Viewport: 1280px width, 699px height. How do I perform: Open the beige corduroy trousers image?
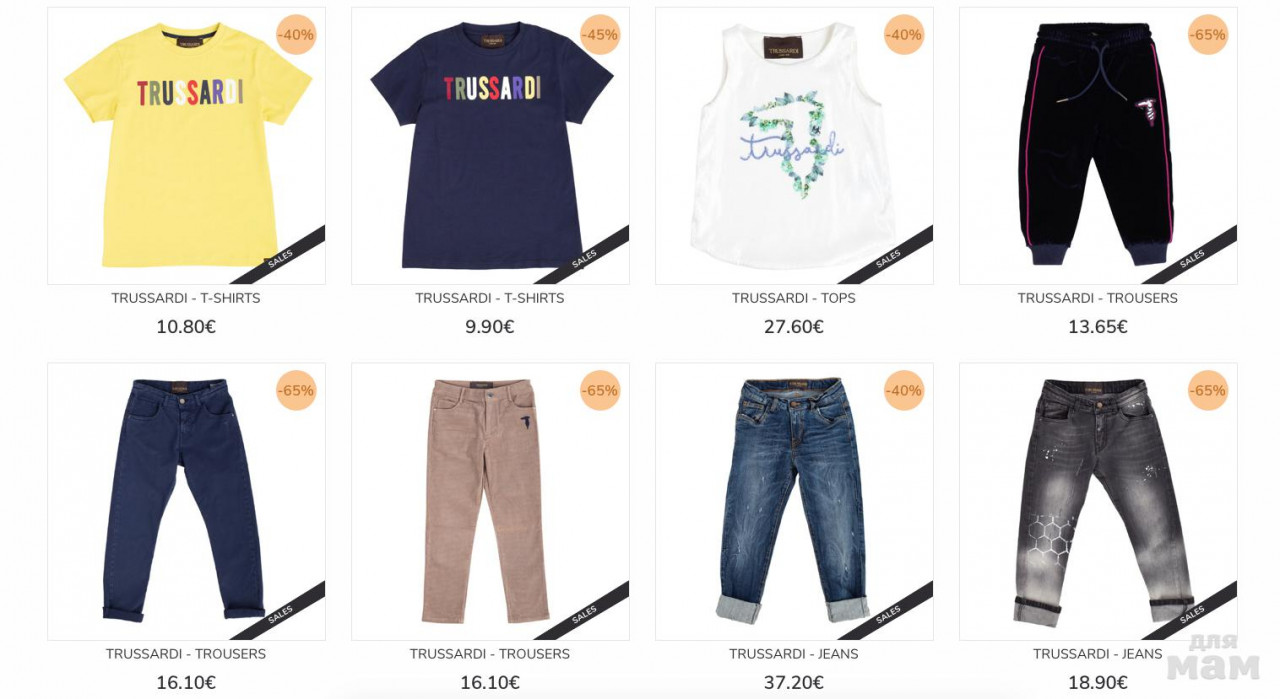coord(490,501)
